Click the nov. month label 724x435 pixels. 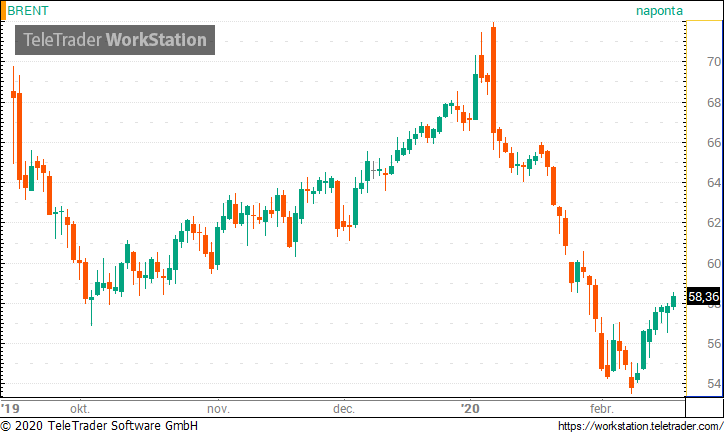coord(218,409)
